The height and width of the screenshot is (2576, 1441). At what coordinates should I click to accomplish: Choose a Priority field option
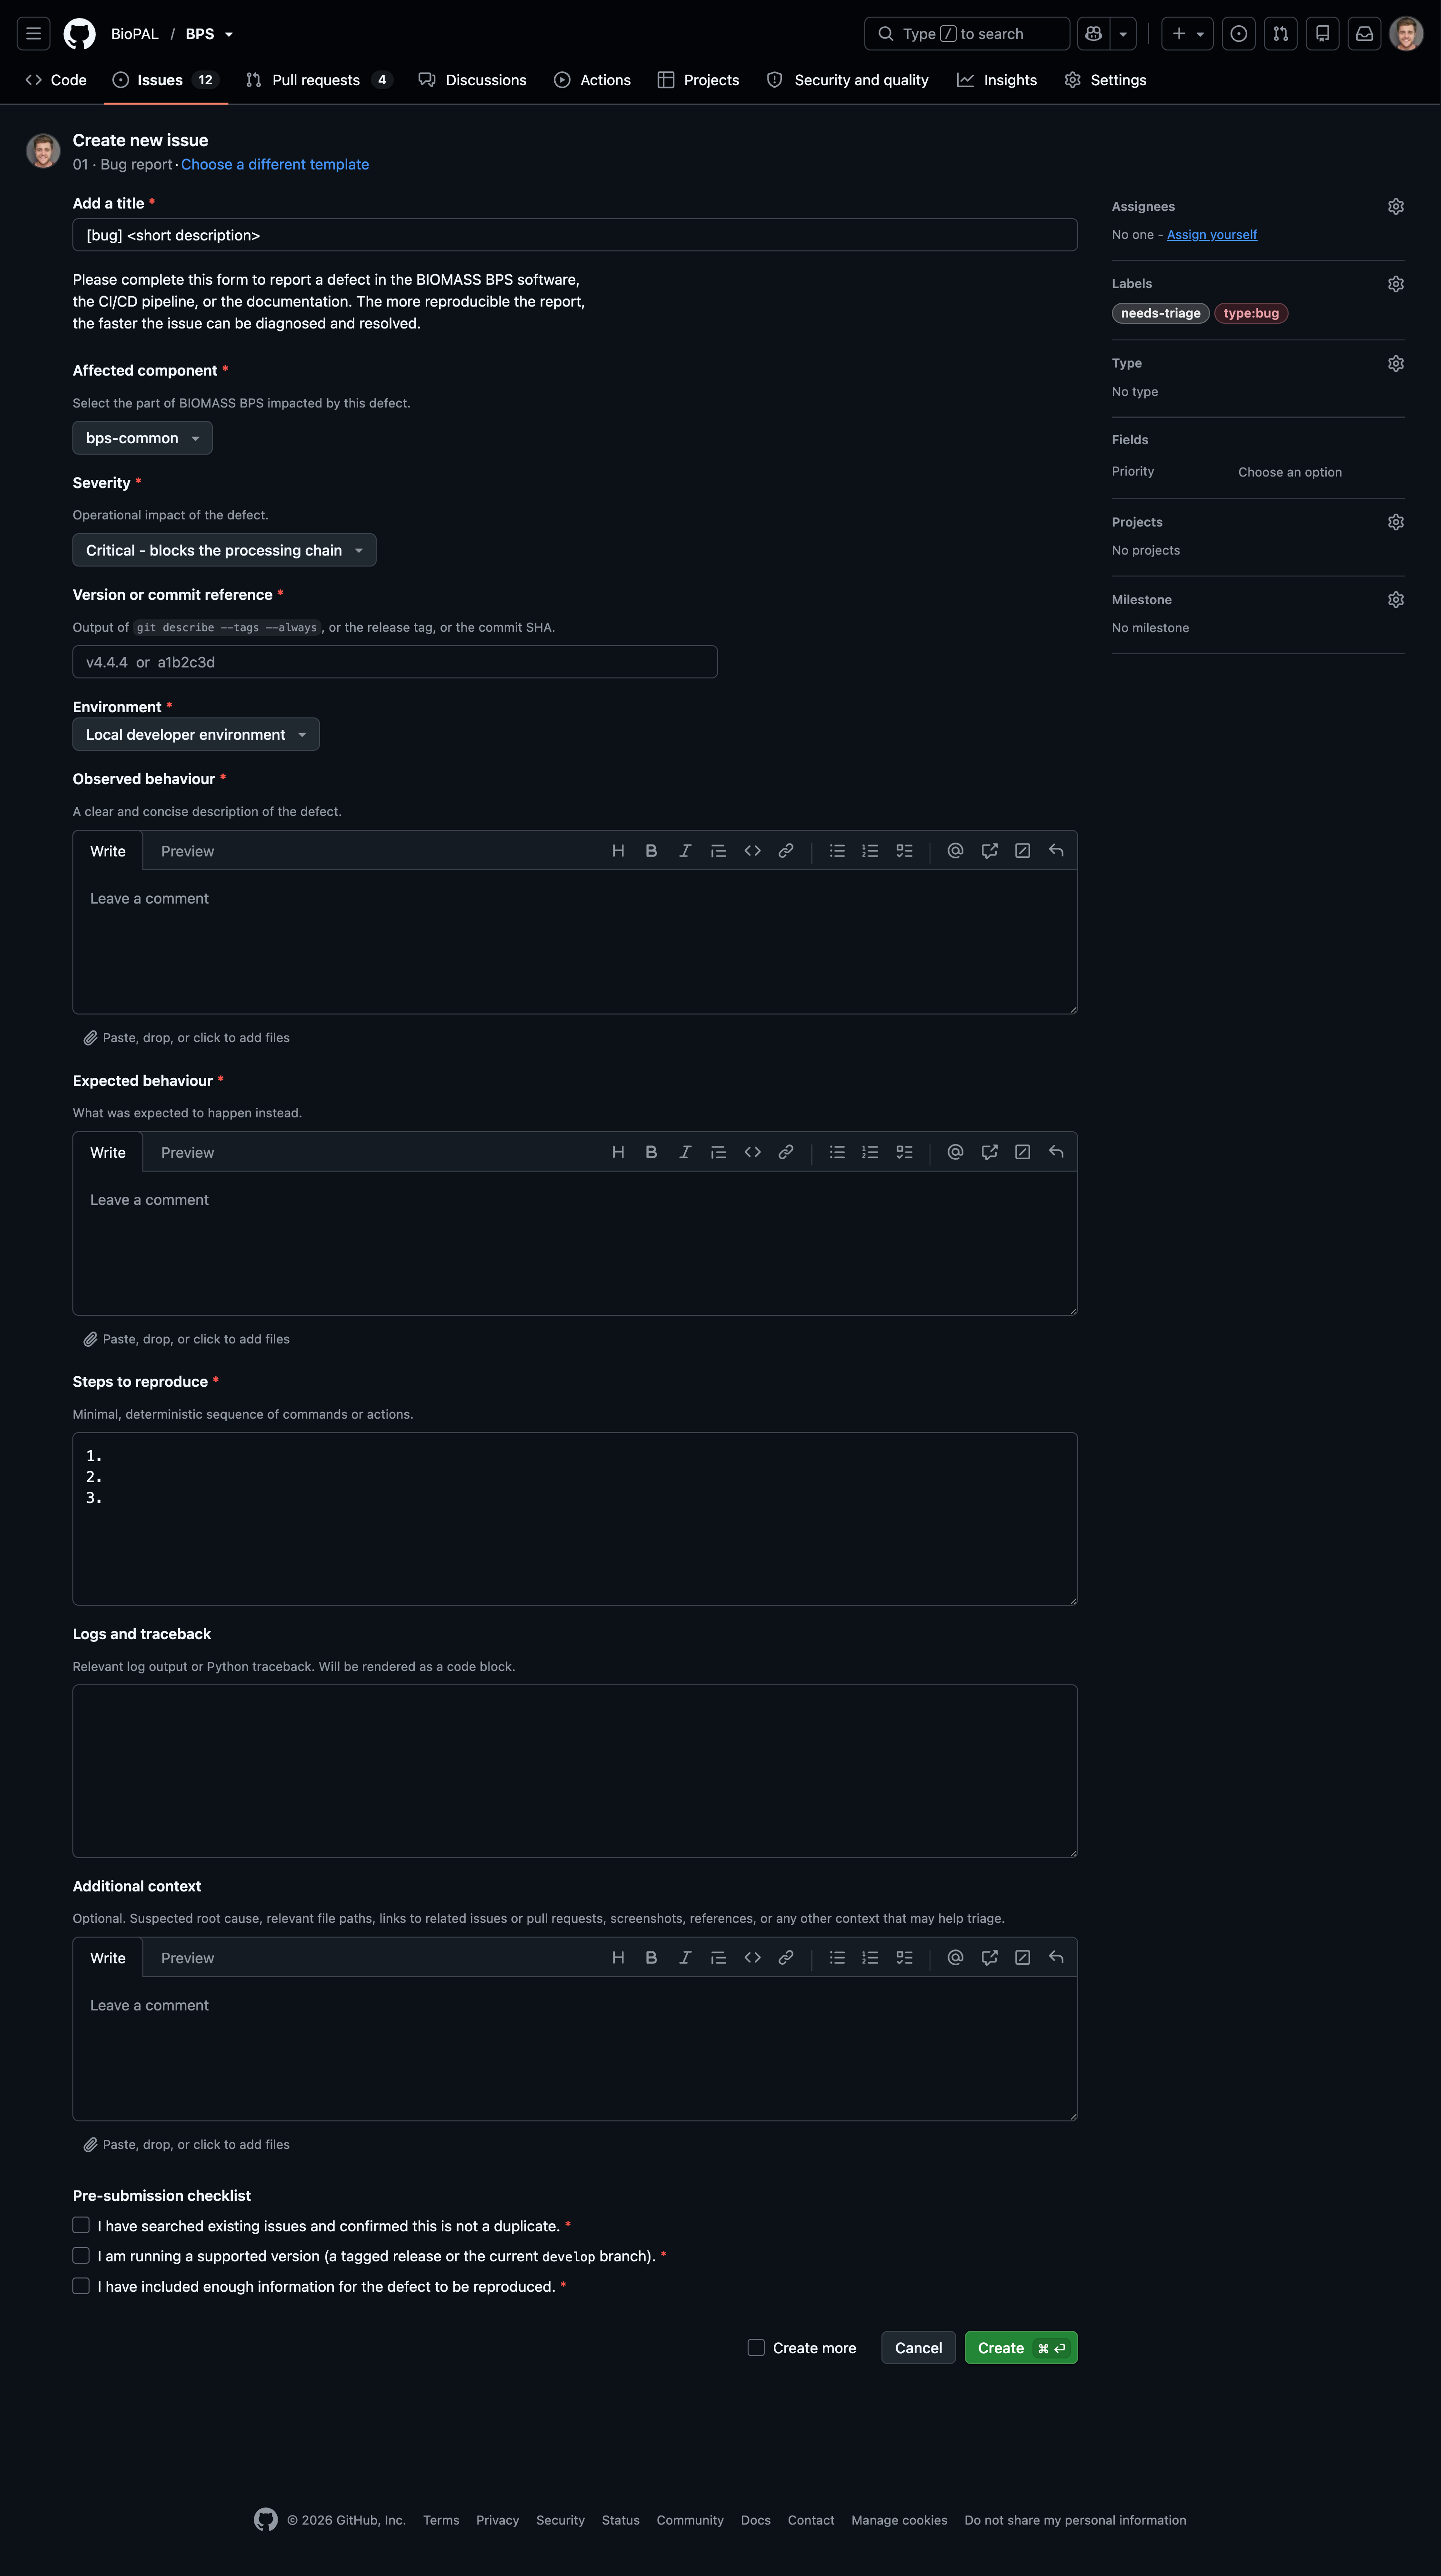click(x=1290, y=472)
